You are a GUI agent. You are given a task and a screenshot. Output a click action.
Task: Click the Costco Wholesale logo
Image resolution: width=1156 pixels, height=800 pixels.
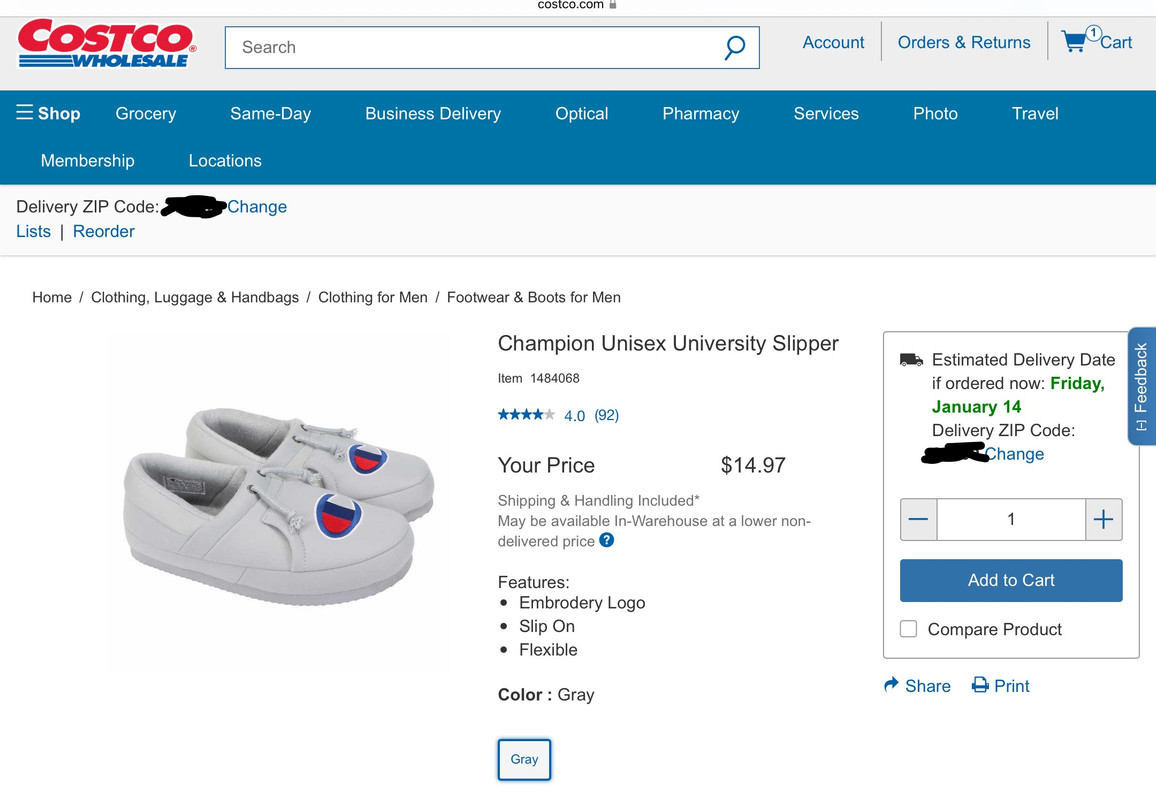point(107,43)
